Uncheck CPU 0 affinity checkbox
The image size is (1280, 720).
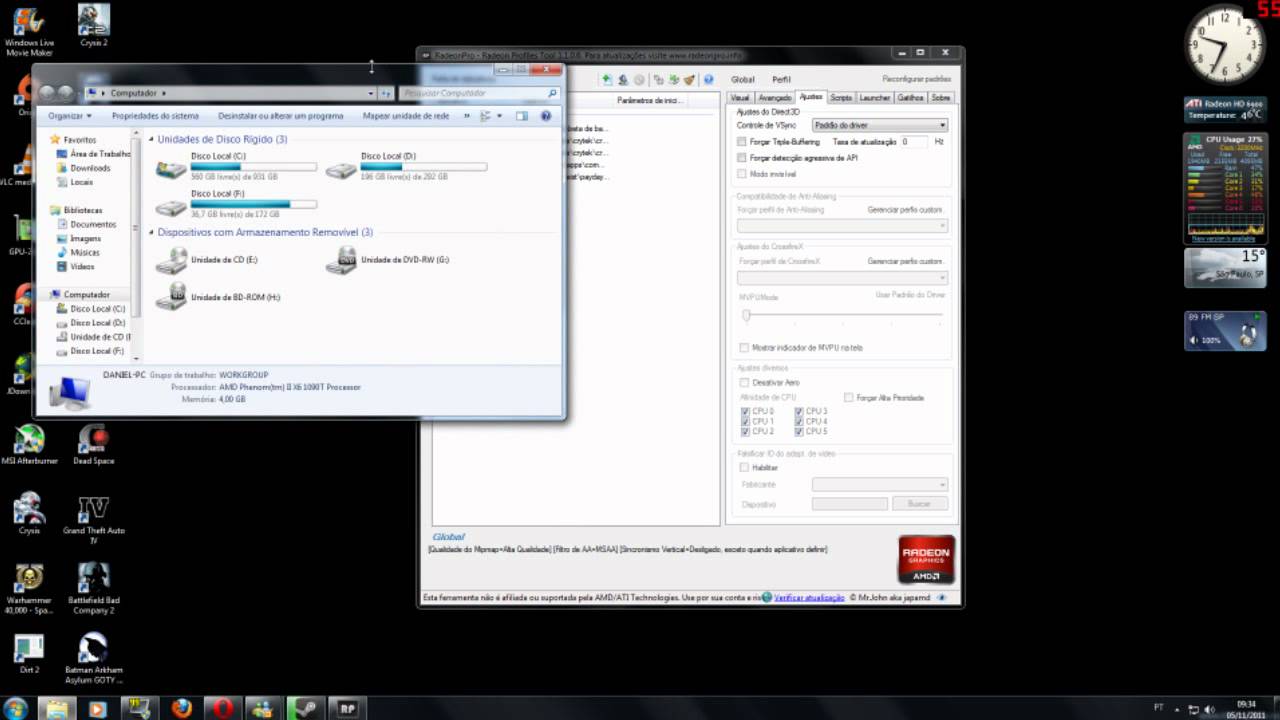click(x=745, y=411)
